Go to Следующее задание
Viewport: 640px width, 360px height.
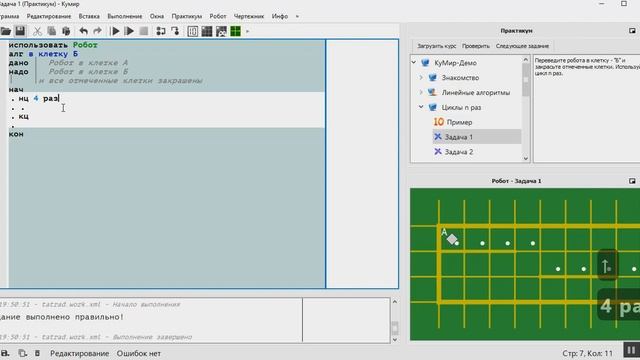click(522, 46)
